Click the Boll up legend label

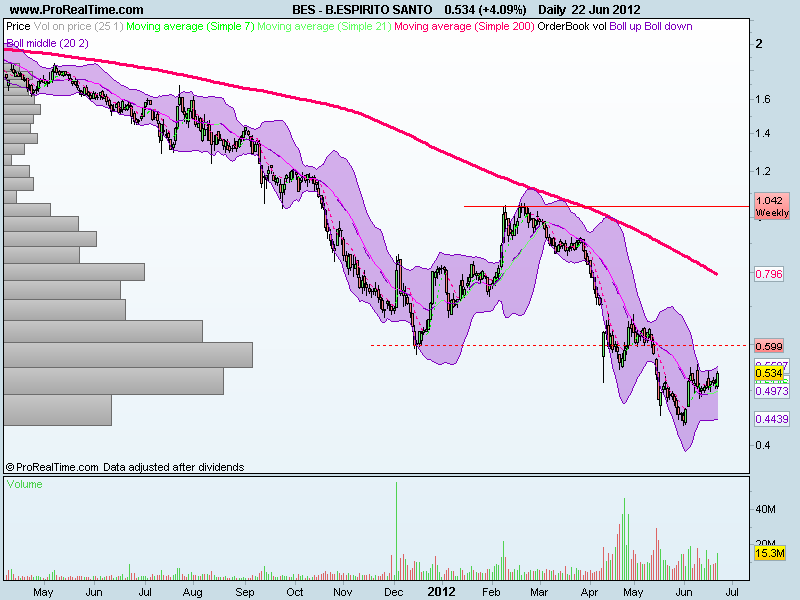pyautogui.click(x=625, y=27)
